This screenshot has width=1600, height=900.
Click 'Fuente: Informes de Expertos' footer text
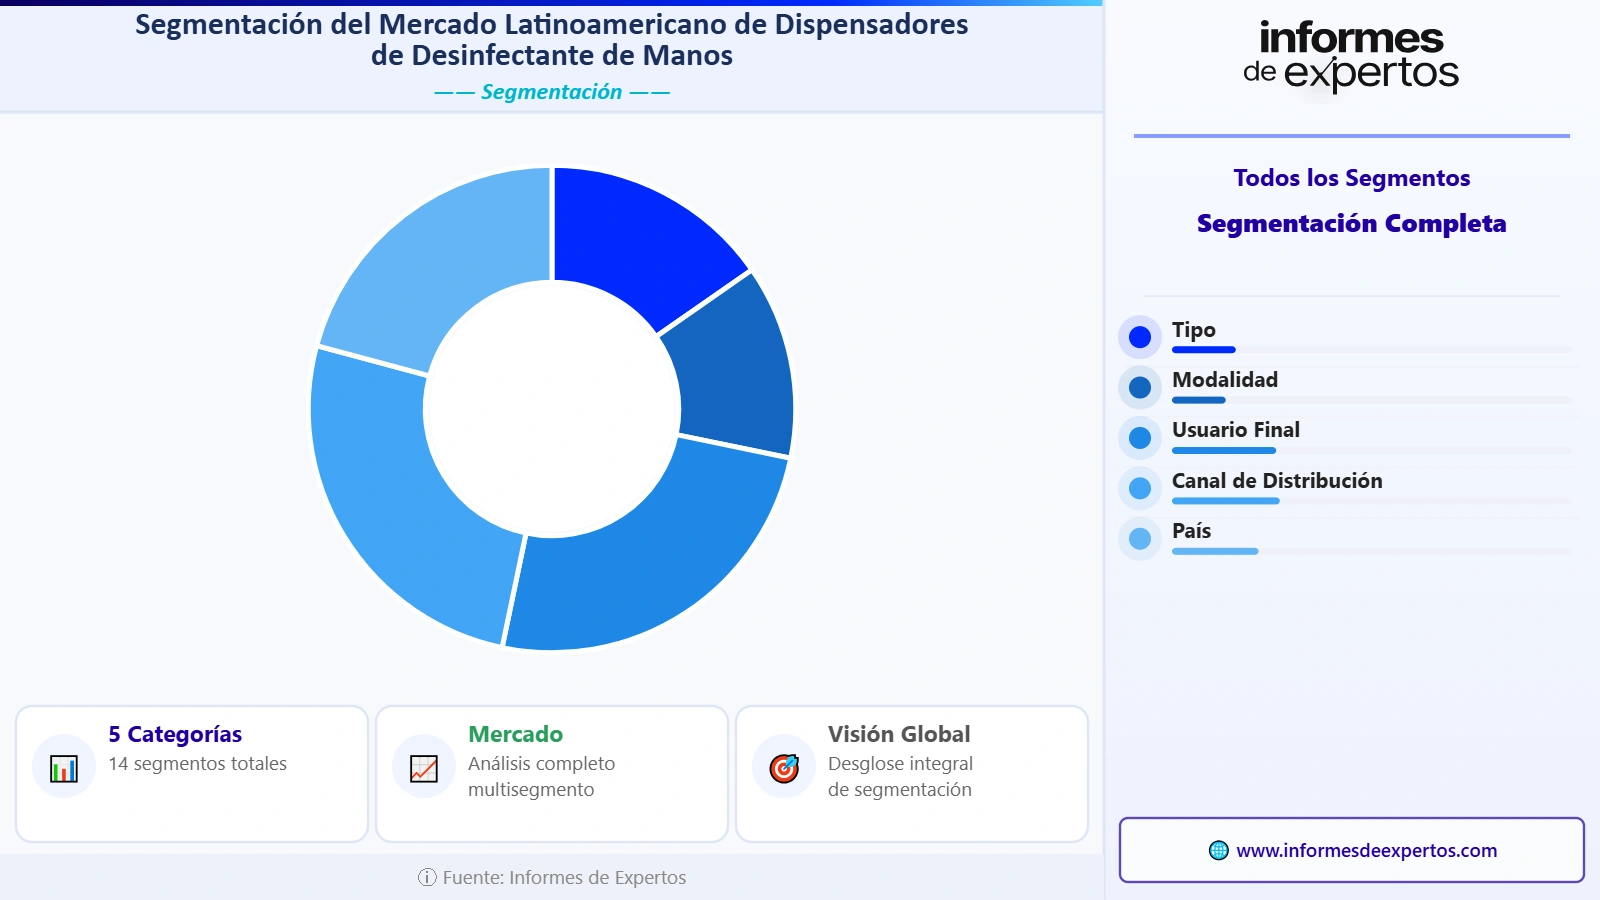564,877
